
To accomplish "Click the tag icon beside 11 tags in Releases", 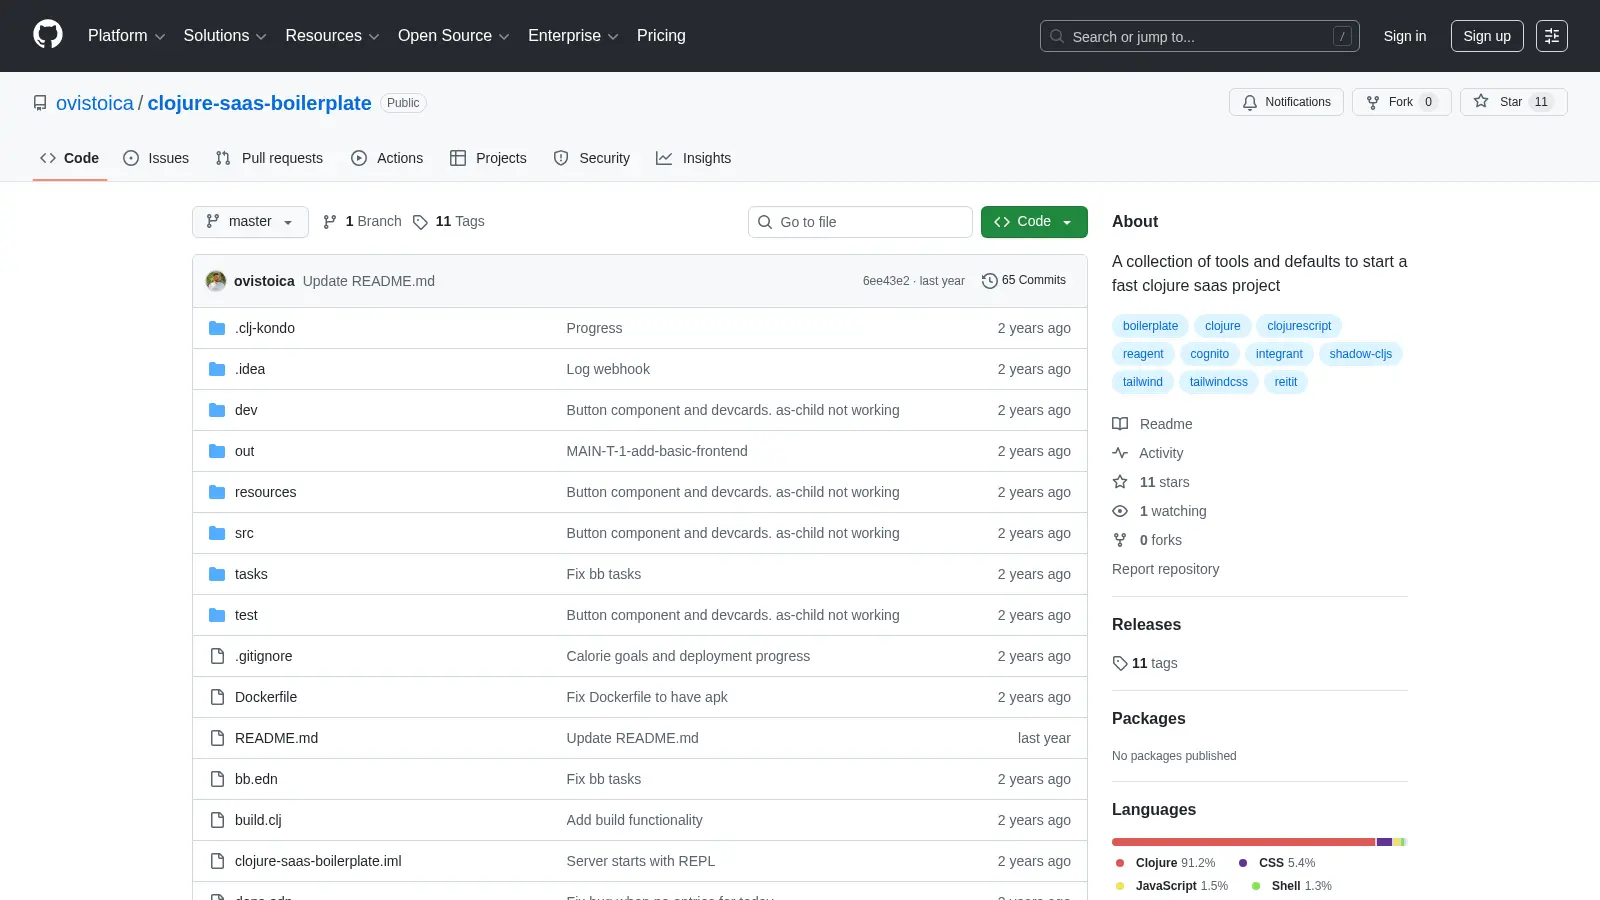I will 1120,663.
